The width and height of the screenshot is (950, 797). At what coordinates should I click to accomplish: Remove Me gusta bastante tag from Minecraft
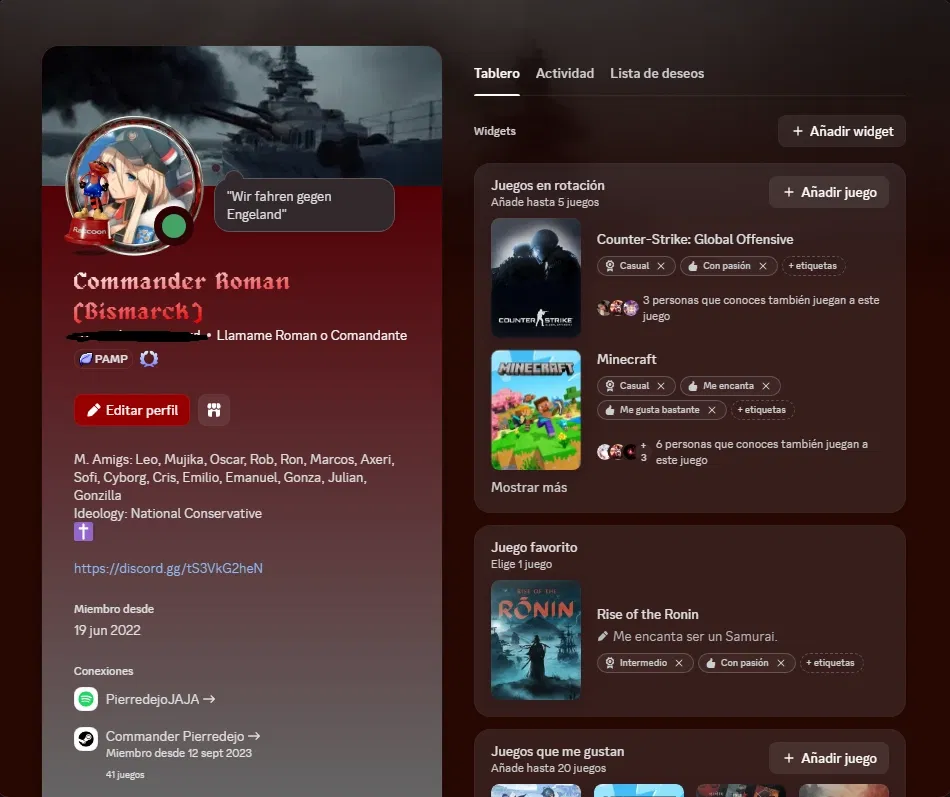pyautogui.click(x=712, y=410)
